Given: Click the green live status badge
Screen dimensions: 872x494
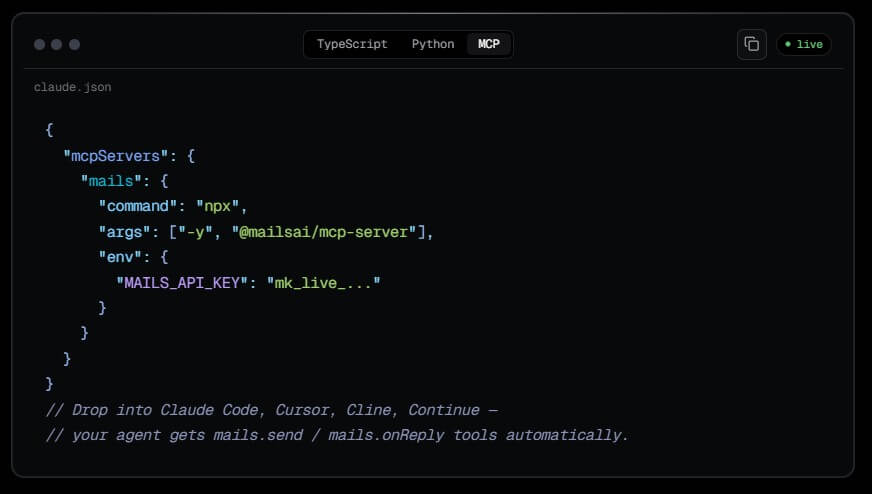Looking at the screenshot, I should click(804, 45).
